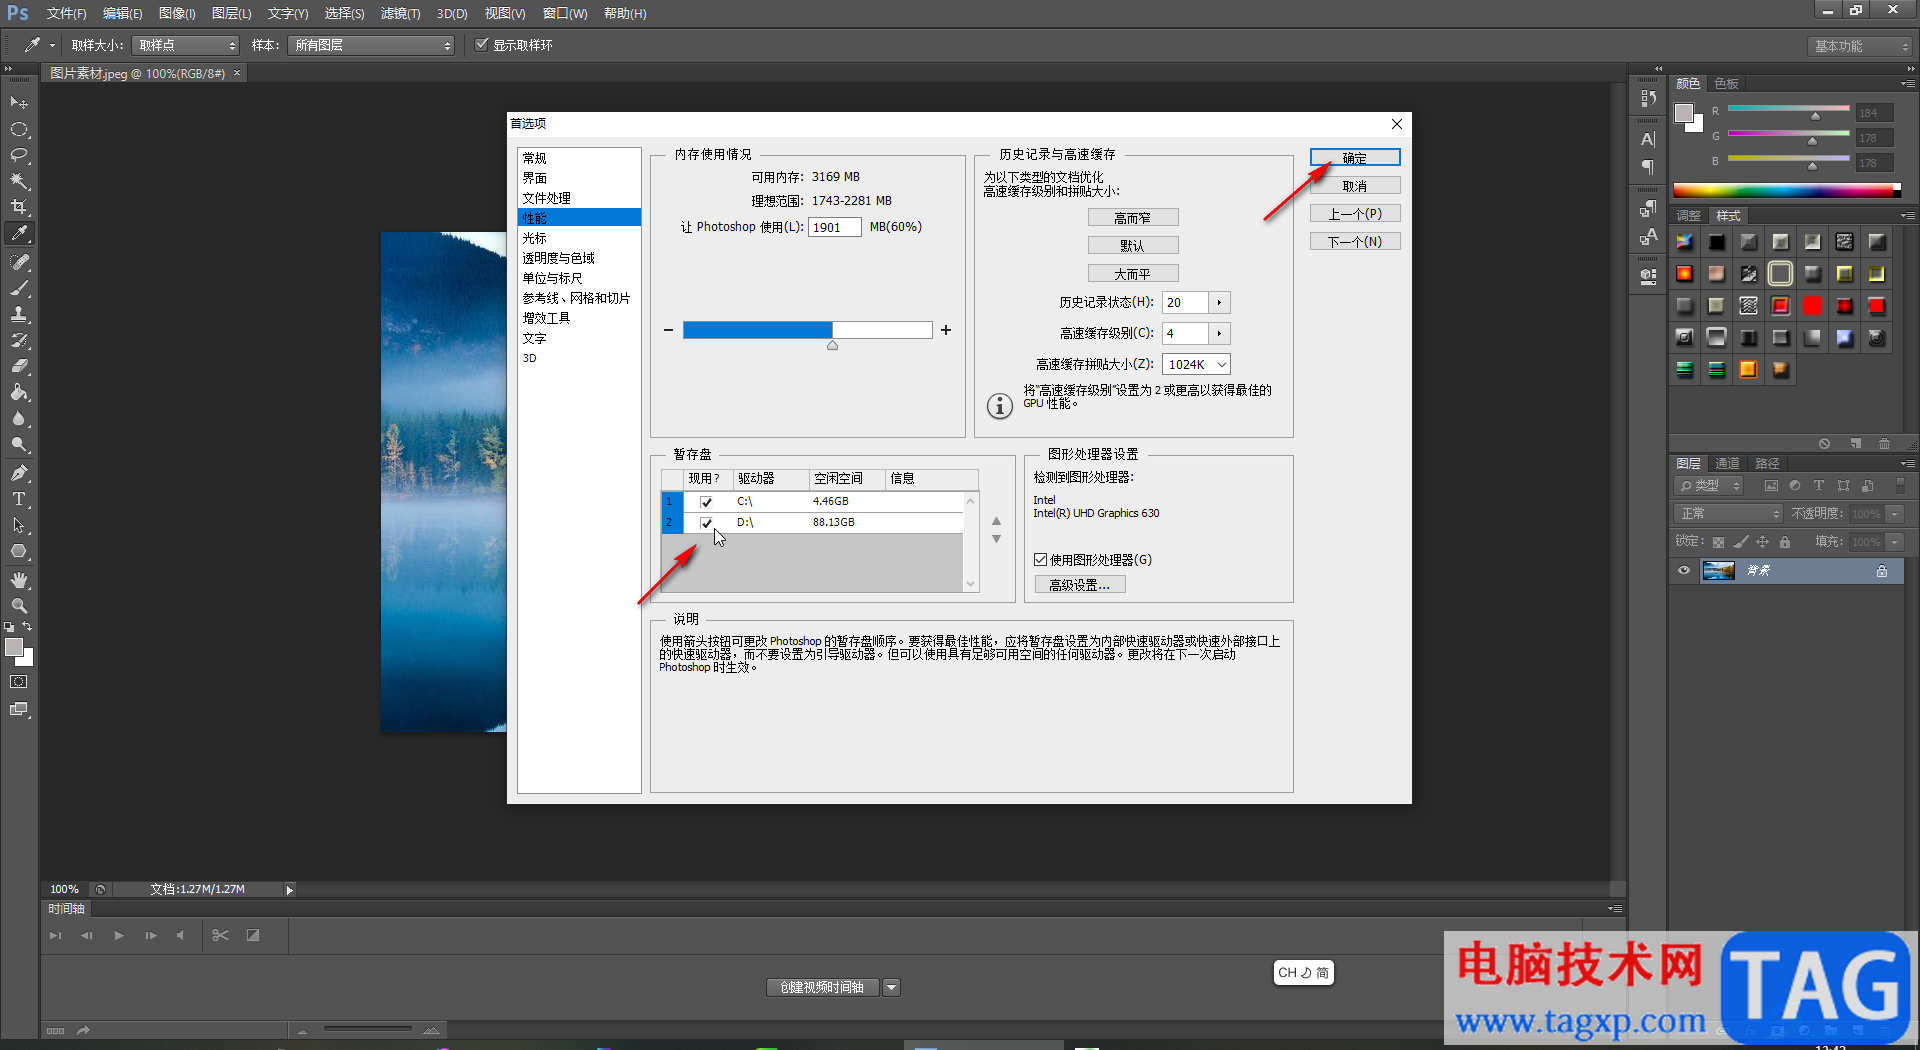The image size is (1920, 1050).
Task: Select the History Brush tool
Action: 19,340
